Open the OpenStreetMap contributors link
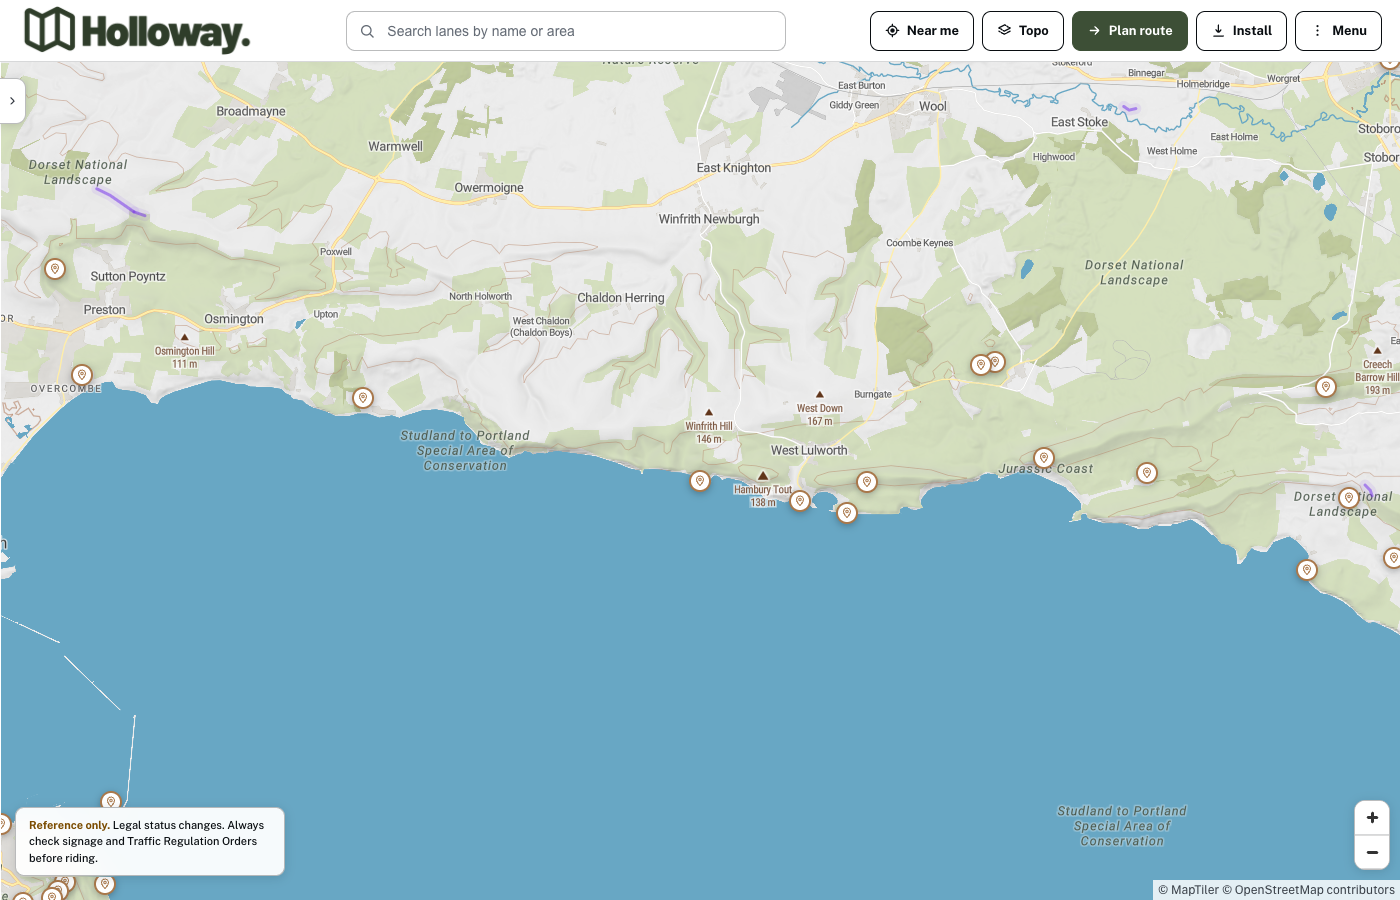 pos(1308,890)
